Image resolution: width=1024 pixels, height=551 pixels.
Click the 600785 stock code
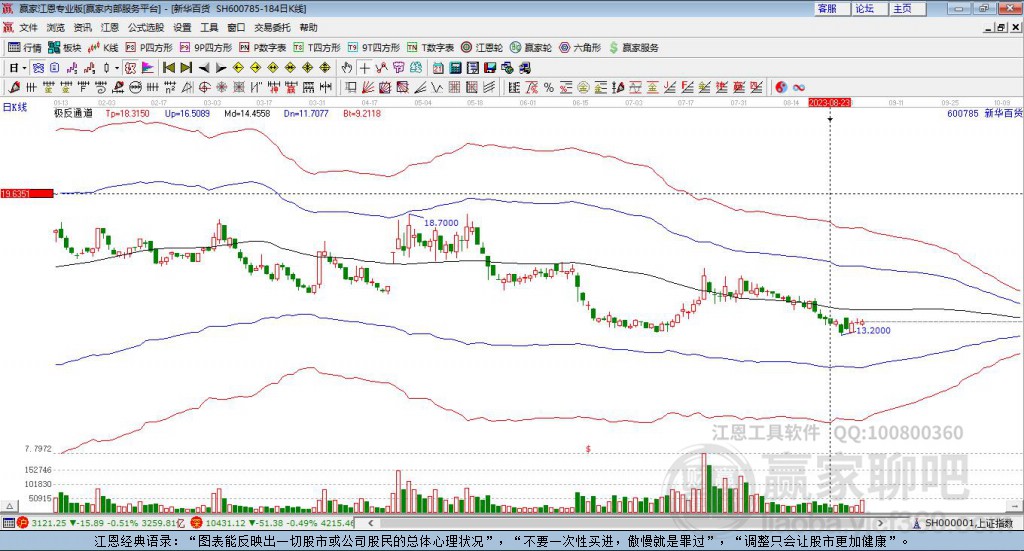point(963,114)
